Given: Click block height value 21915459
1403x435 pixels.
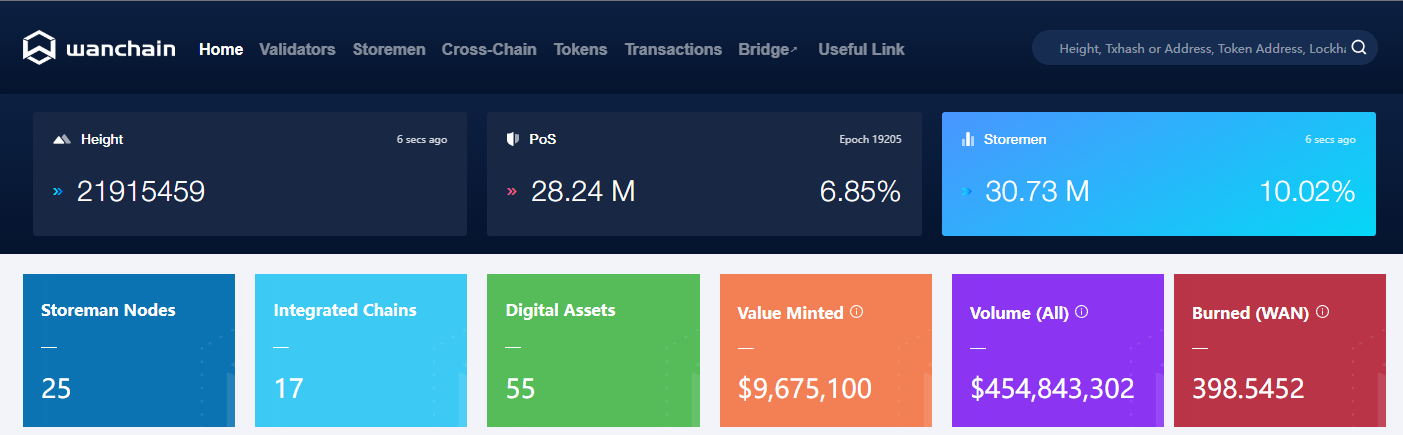Looking at the screenshot, I should (141, 191).
